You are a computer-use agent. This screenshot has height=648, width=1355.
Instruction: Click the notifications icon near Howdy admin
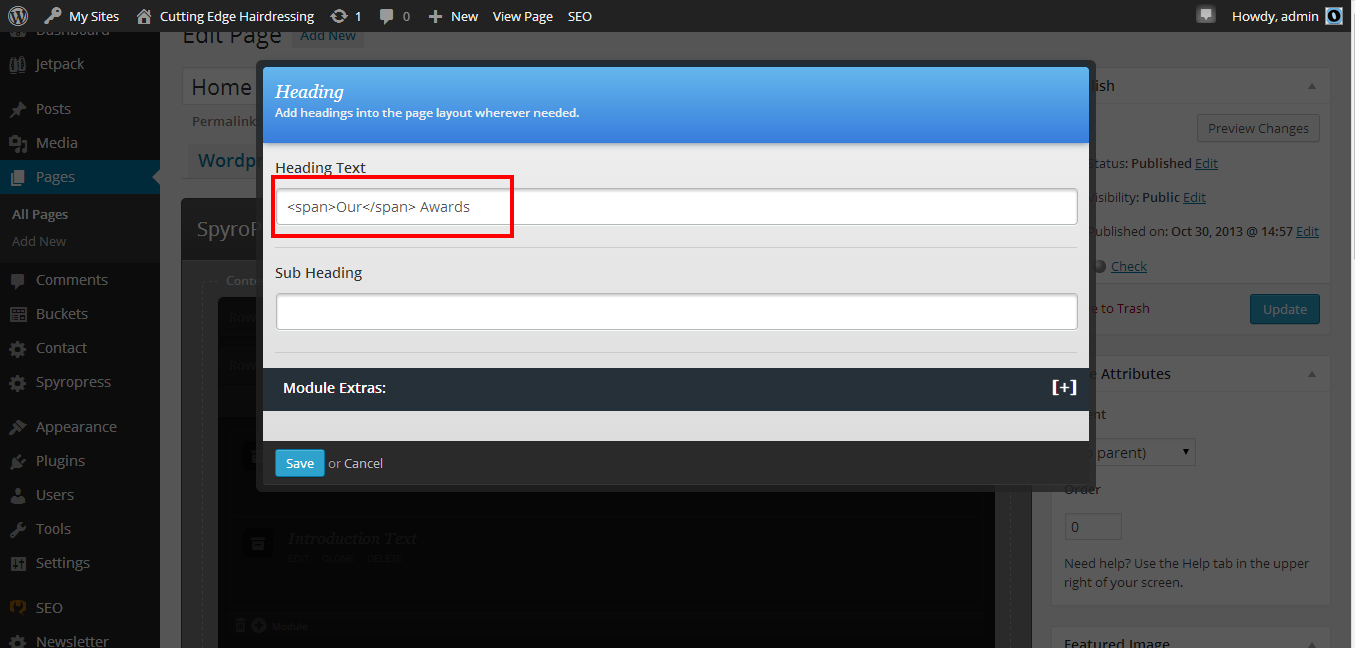coord(1206,15)
